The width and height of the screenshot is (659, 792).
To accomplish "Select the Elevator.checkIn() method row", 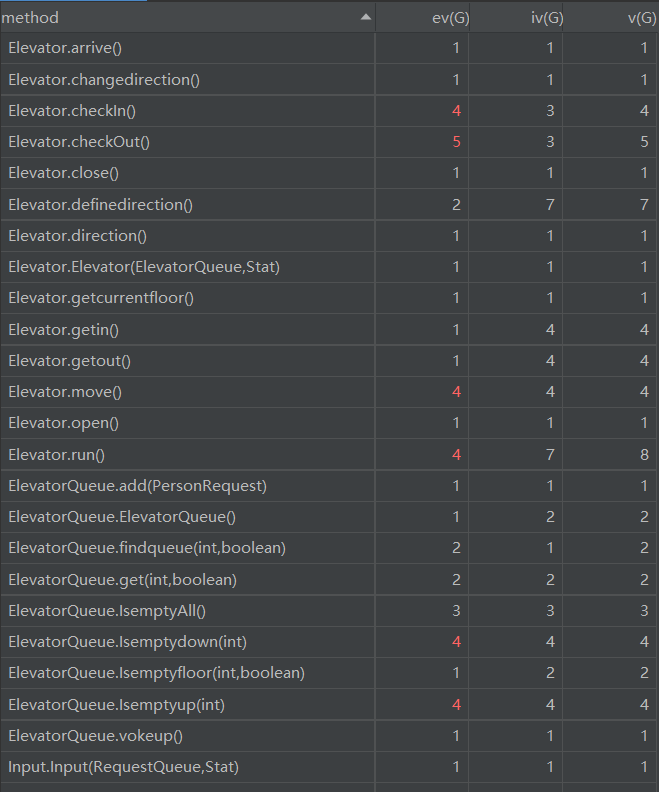I will click(x=329, y=111).
